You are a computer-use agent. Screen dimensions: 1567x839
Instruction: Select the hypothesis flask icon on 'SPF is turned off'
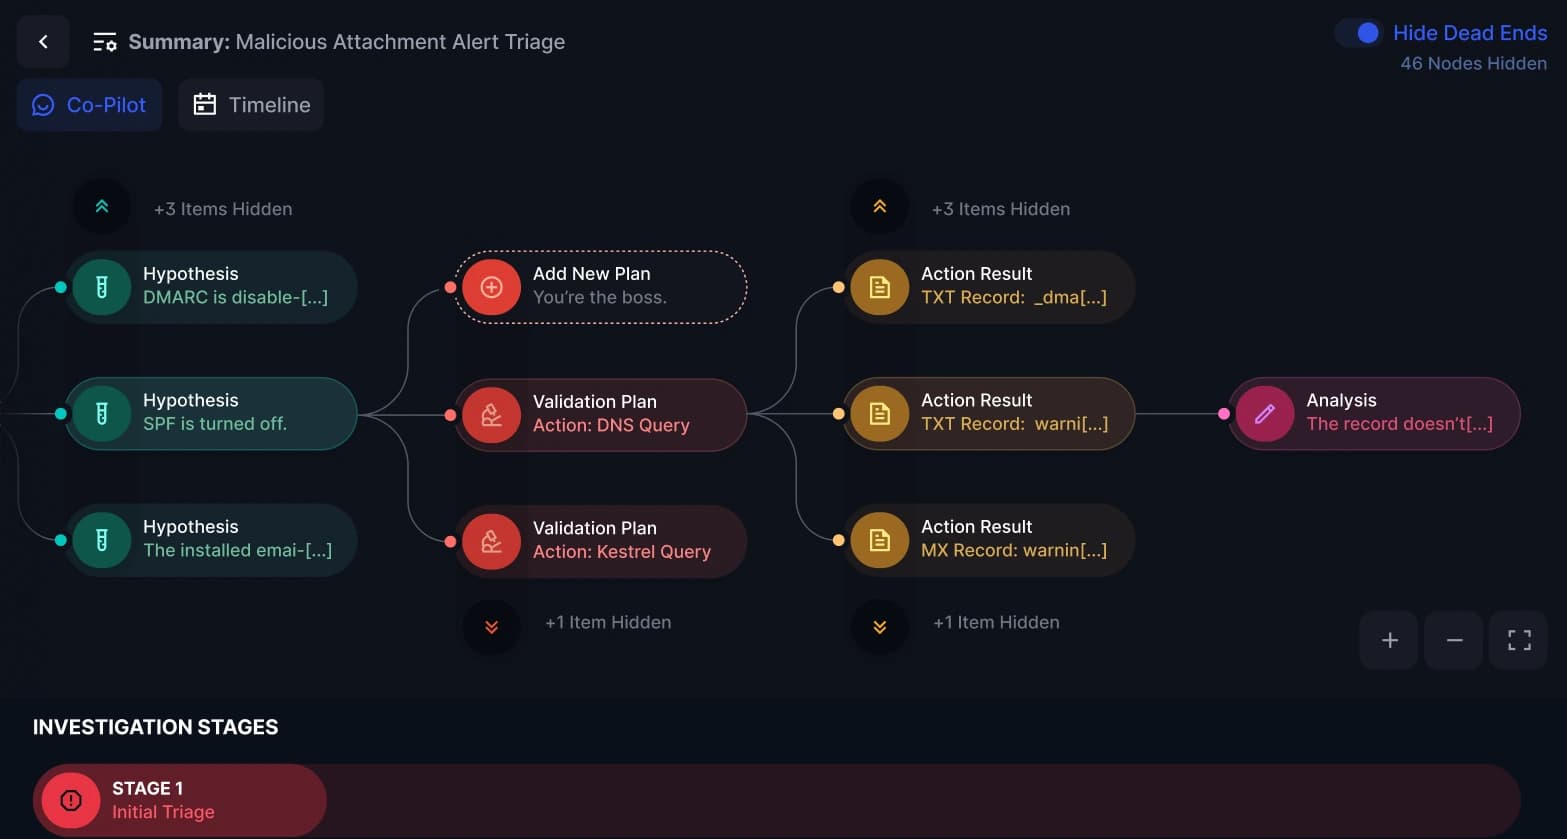[x=102, y=413]
